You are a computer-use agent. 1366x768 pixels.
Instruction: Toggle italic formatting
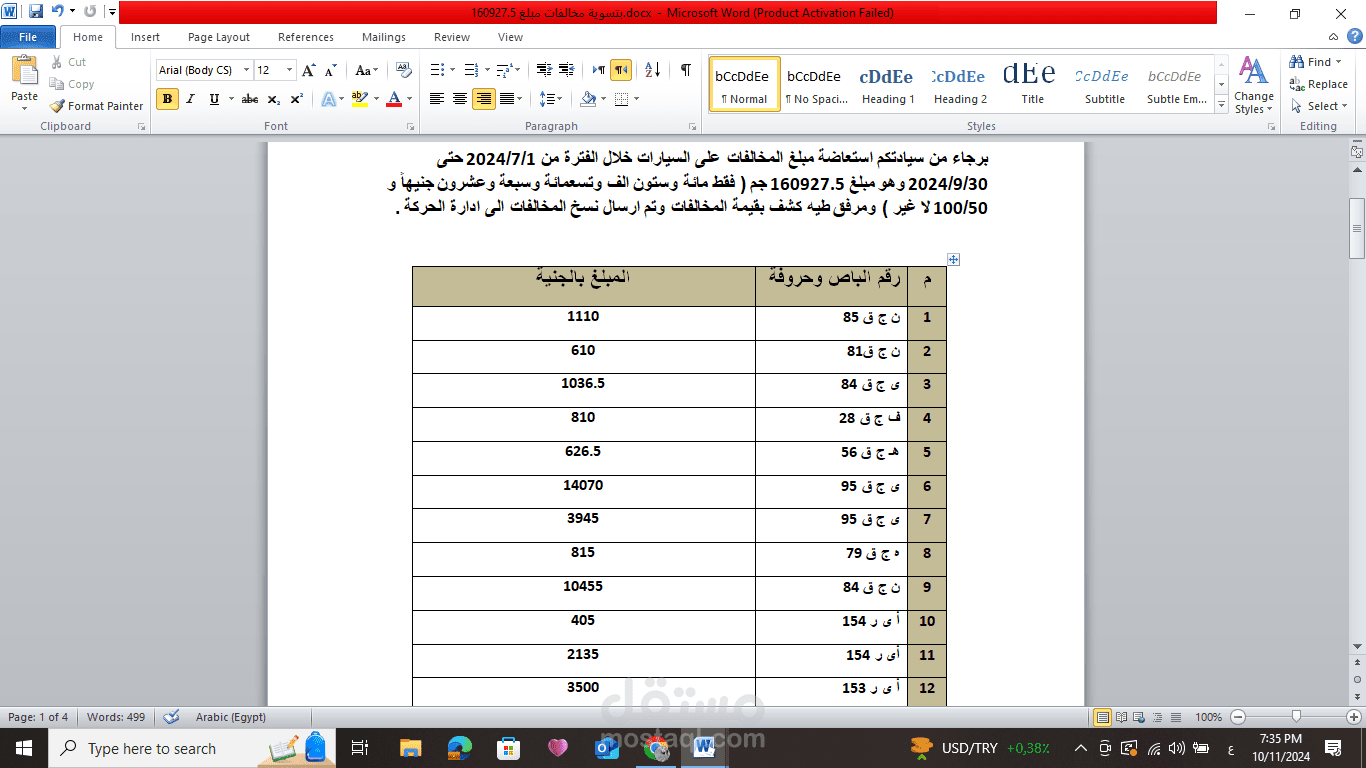coord(189,99)
